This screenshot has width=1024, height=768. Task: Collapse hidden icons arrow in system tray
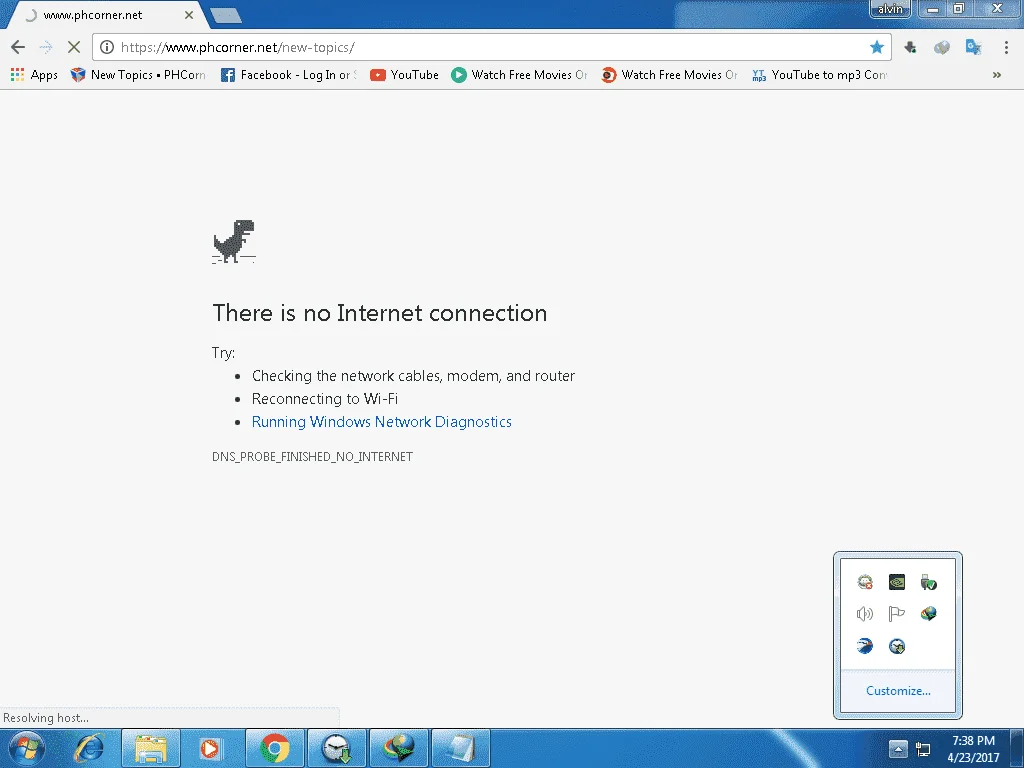click(898, 749)
